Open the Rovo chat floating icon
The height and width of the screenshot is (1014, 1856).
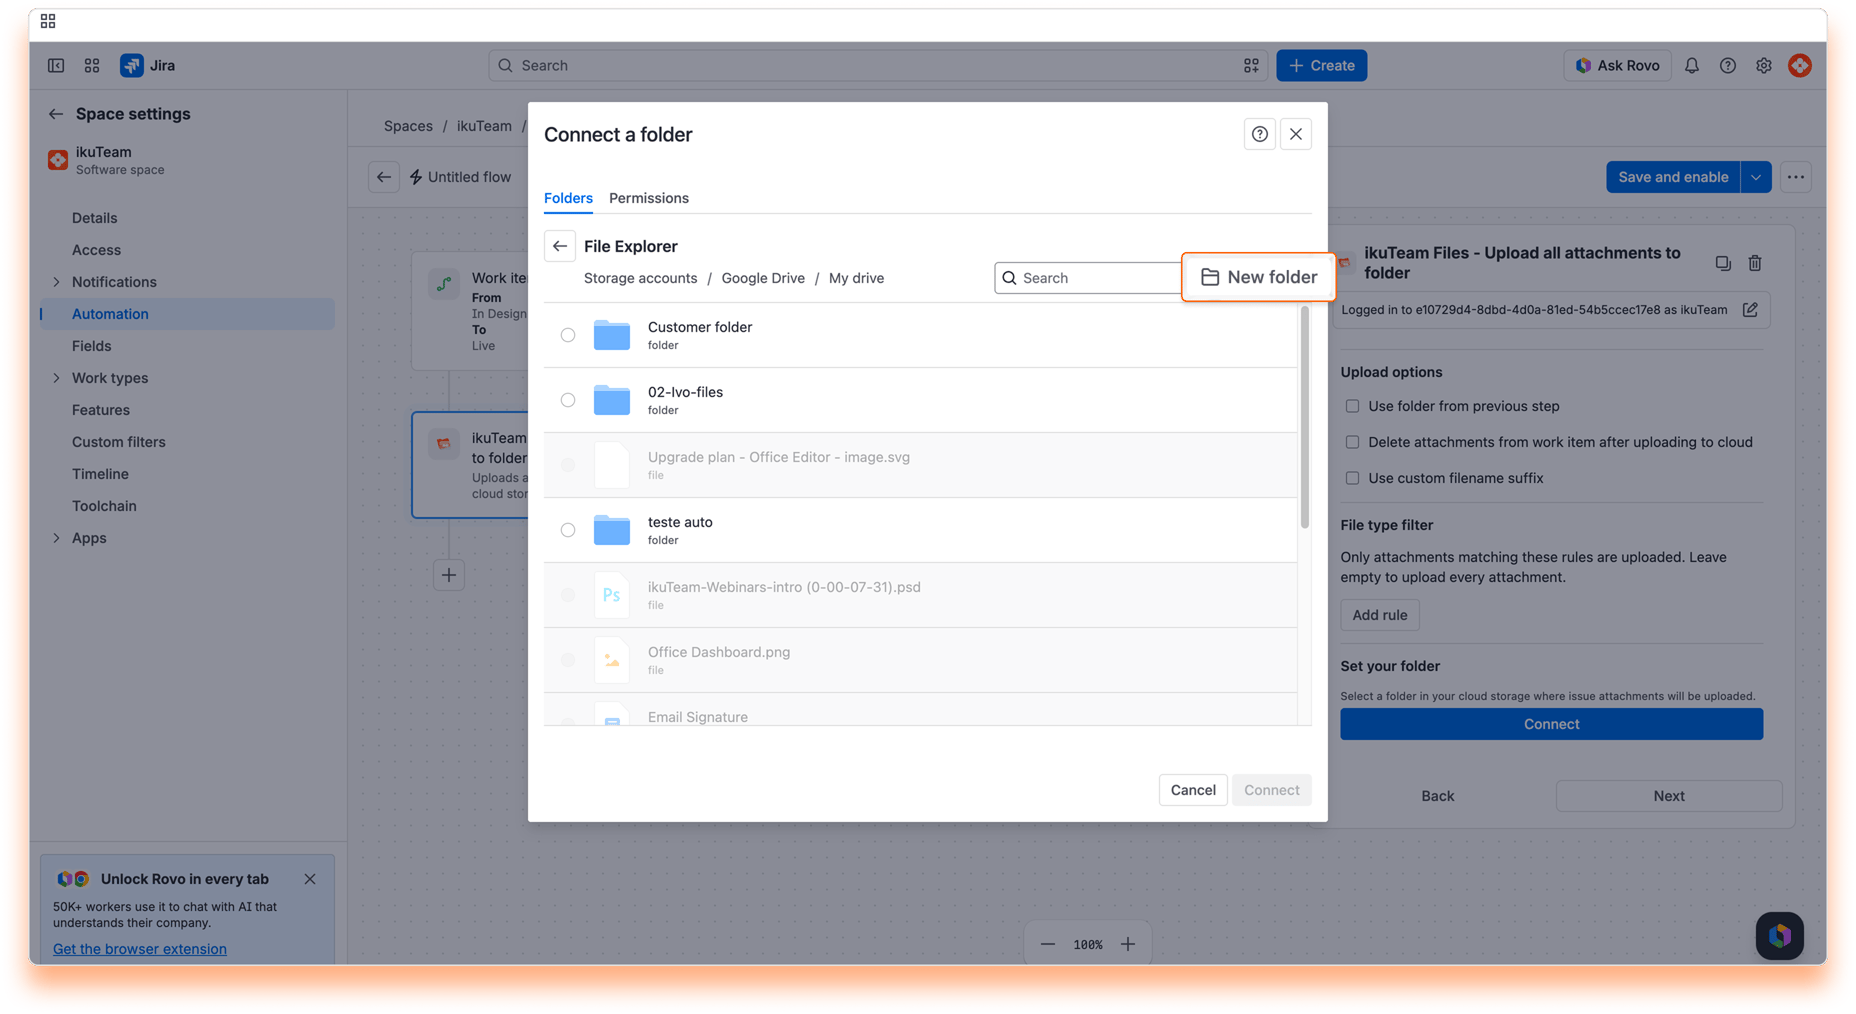coord(1780,936)
